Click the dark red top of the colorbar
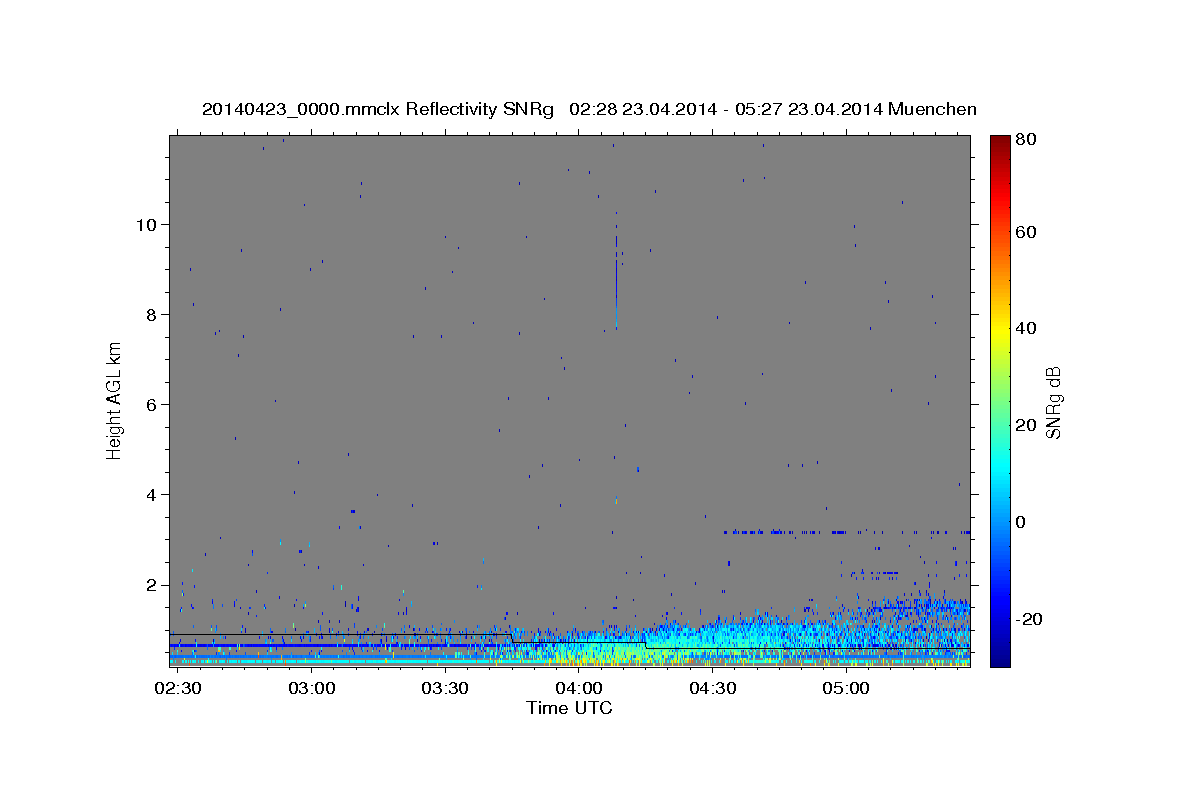1200x800 pixels. coord(1000,145)
